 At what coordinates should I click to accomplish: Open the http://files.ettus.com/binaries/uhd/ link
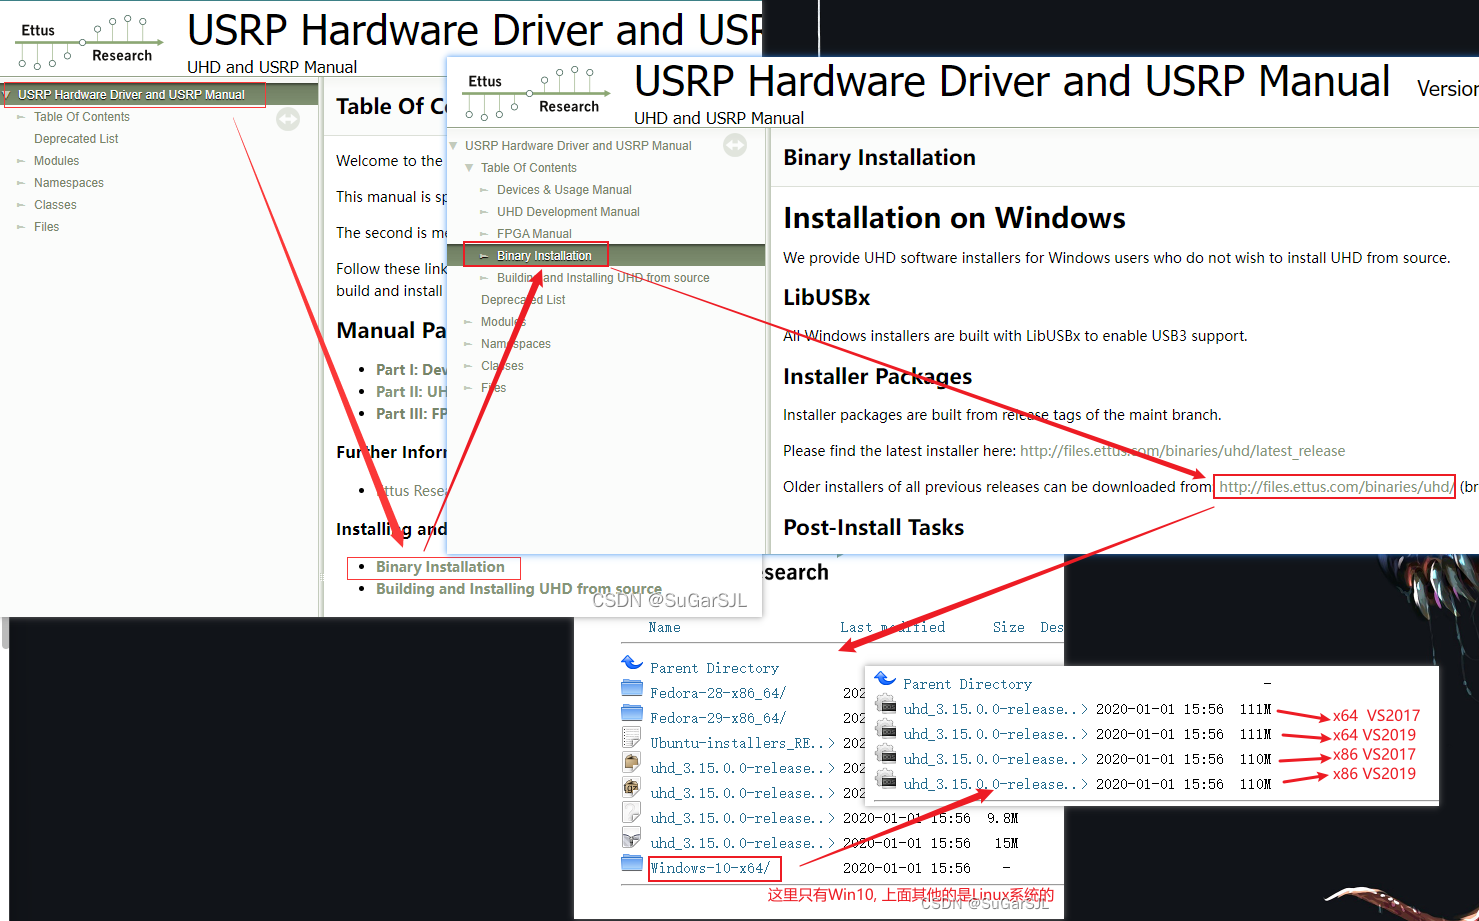coord(1334,486)
